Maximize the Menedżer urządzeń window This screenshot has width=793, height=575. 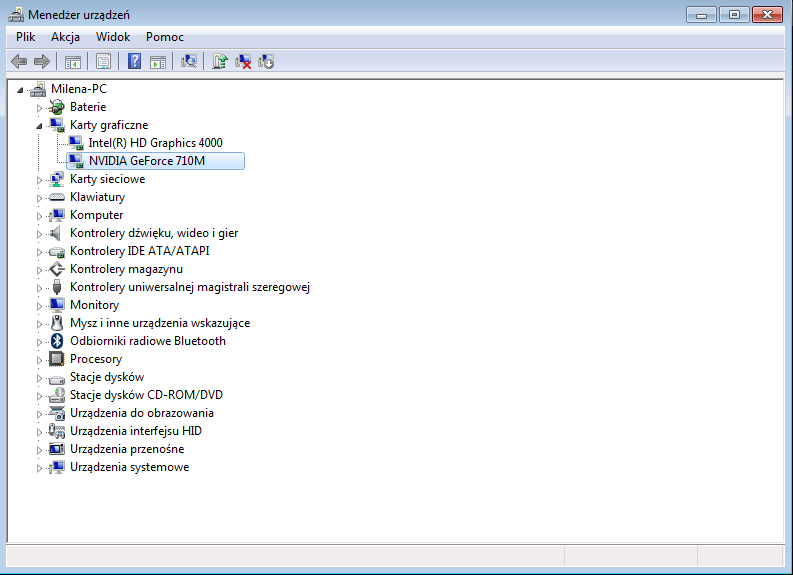coord(734,15)
